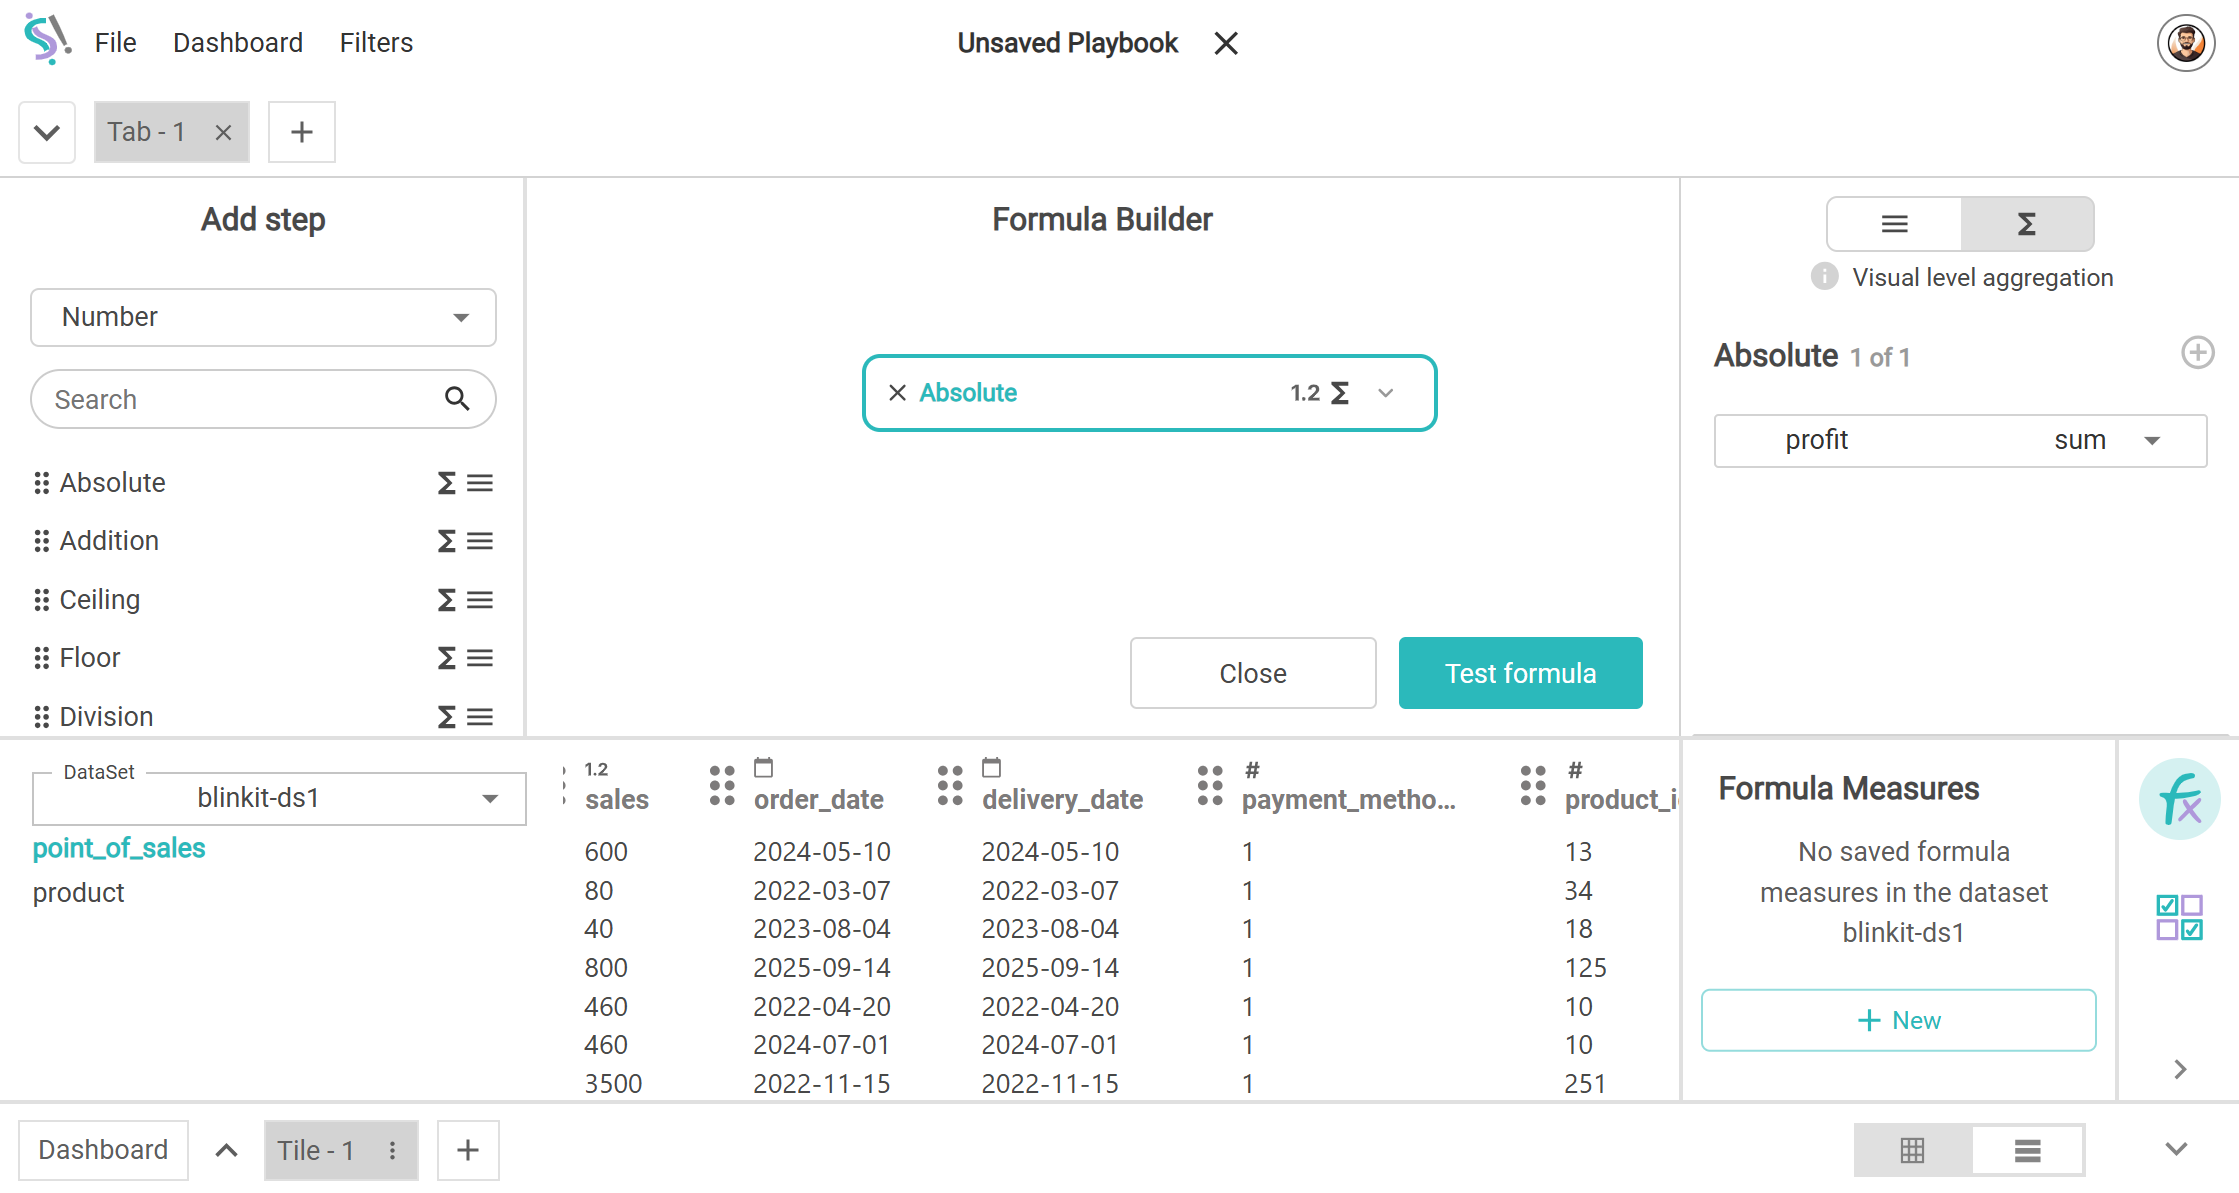Close the Unsaved Playbook
The image size is (2239, 1193).
(x=1226, y=43)
